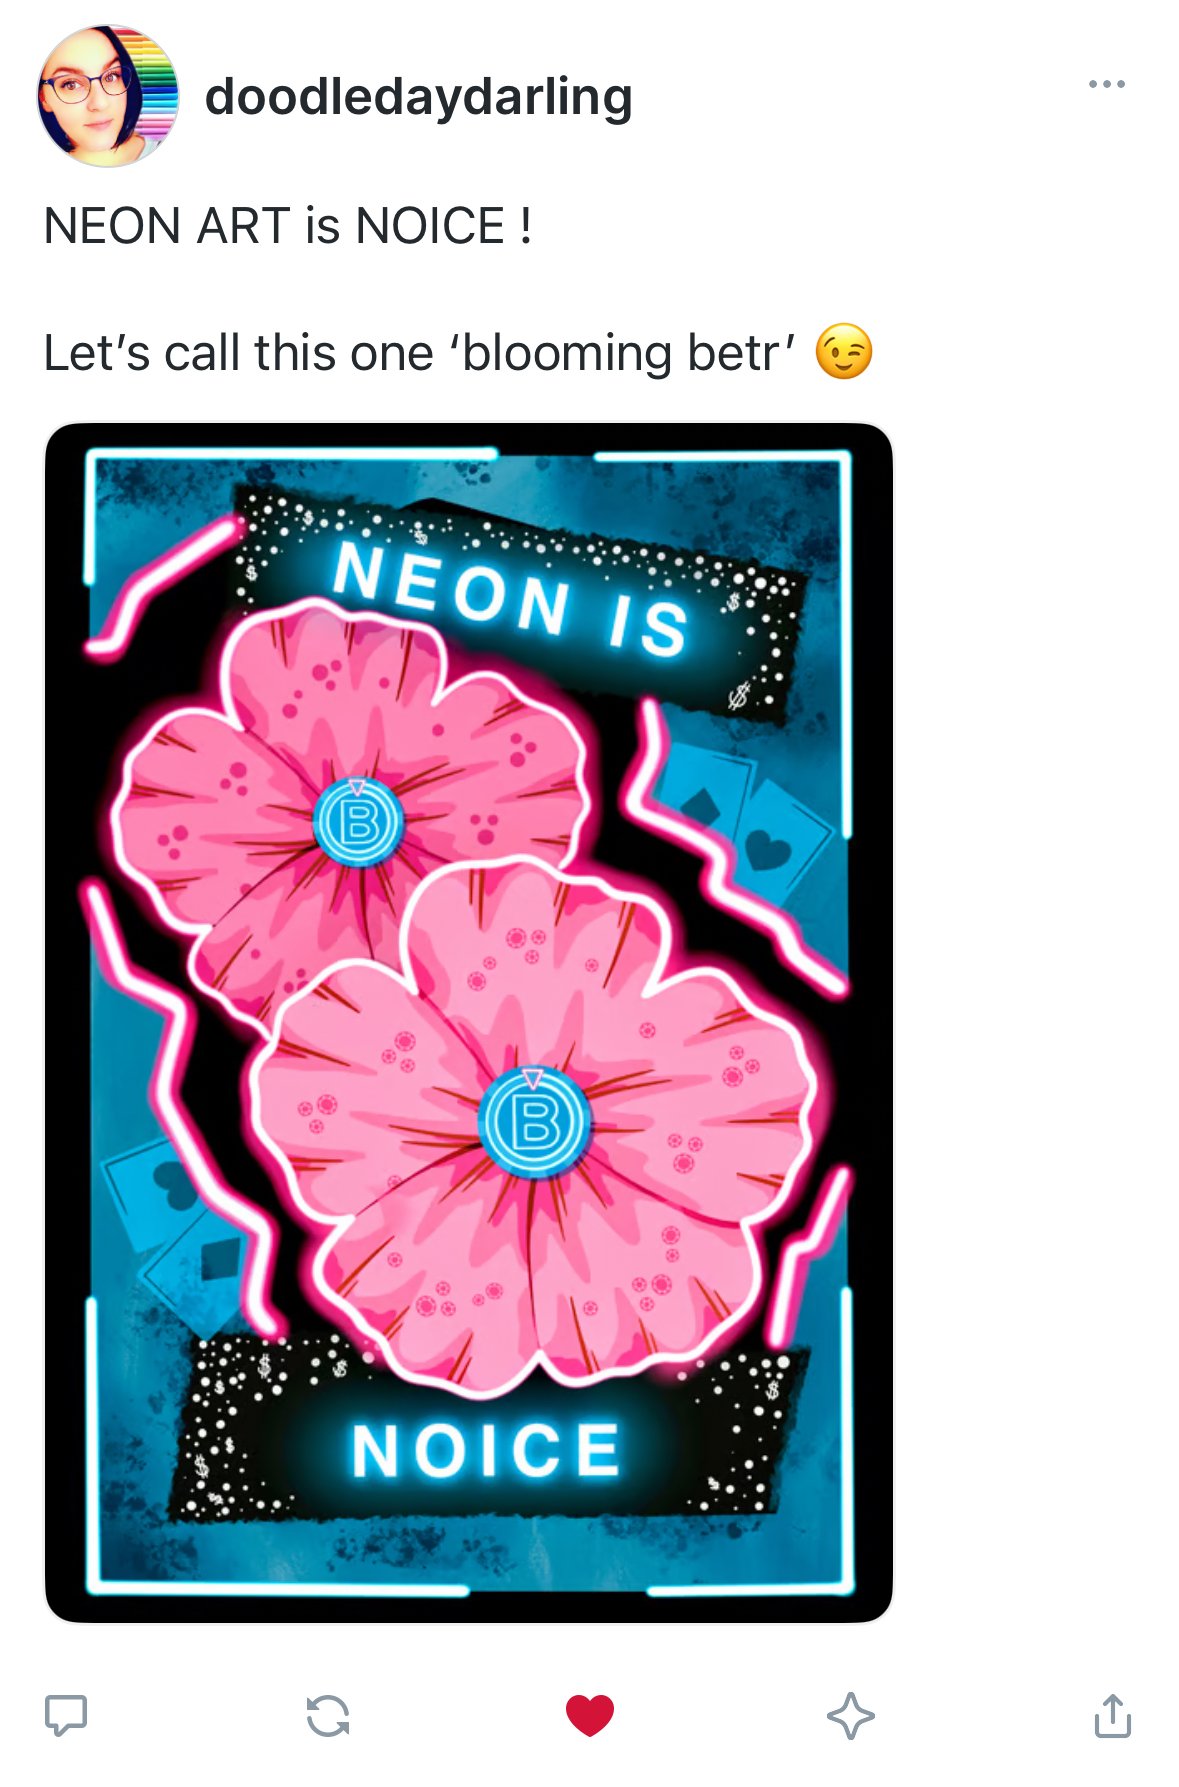Tap the blue B coin on the lower flower
This screenshot has height=1787, width=1179.
[x=534, y=1121]
